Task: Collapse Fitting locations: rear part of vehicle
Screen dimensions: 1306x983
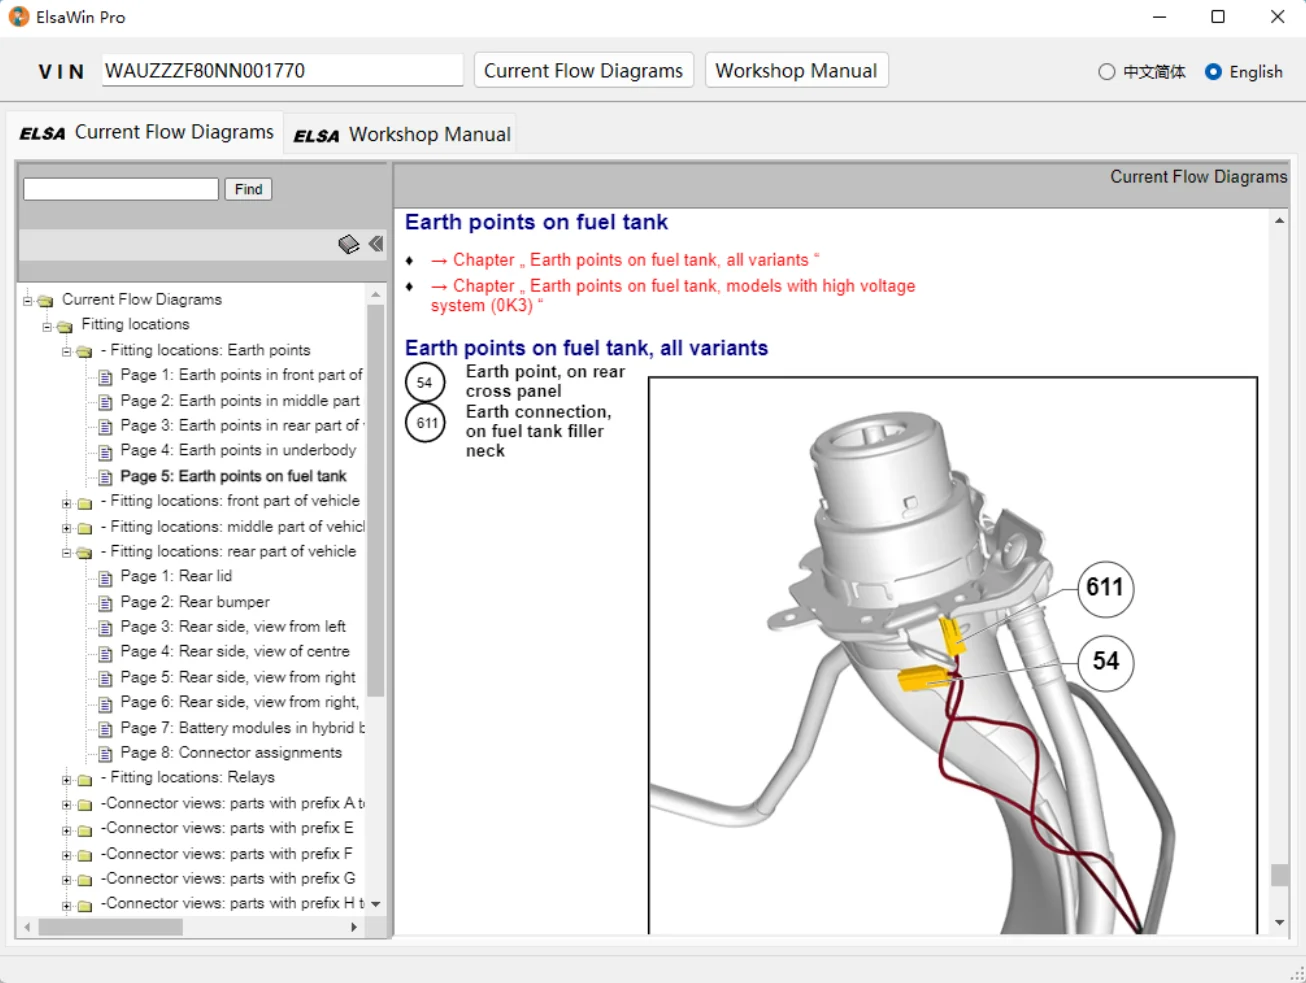Action: (67, 553)
